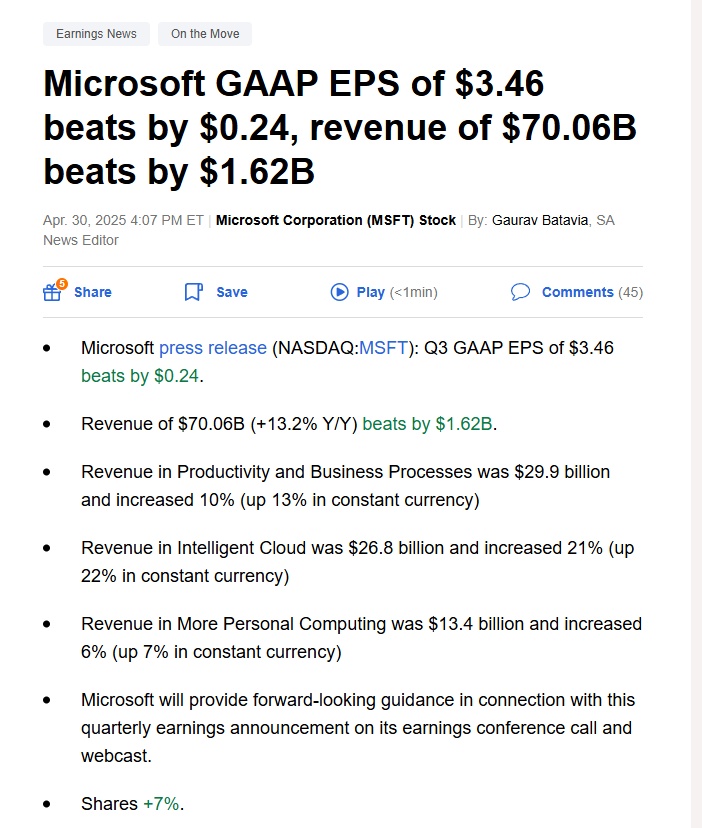Click the green 'beats by $0.24' link
This screenshot has width=702, height=828.
click(x=140, y=376)
